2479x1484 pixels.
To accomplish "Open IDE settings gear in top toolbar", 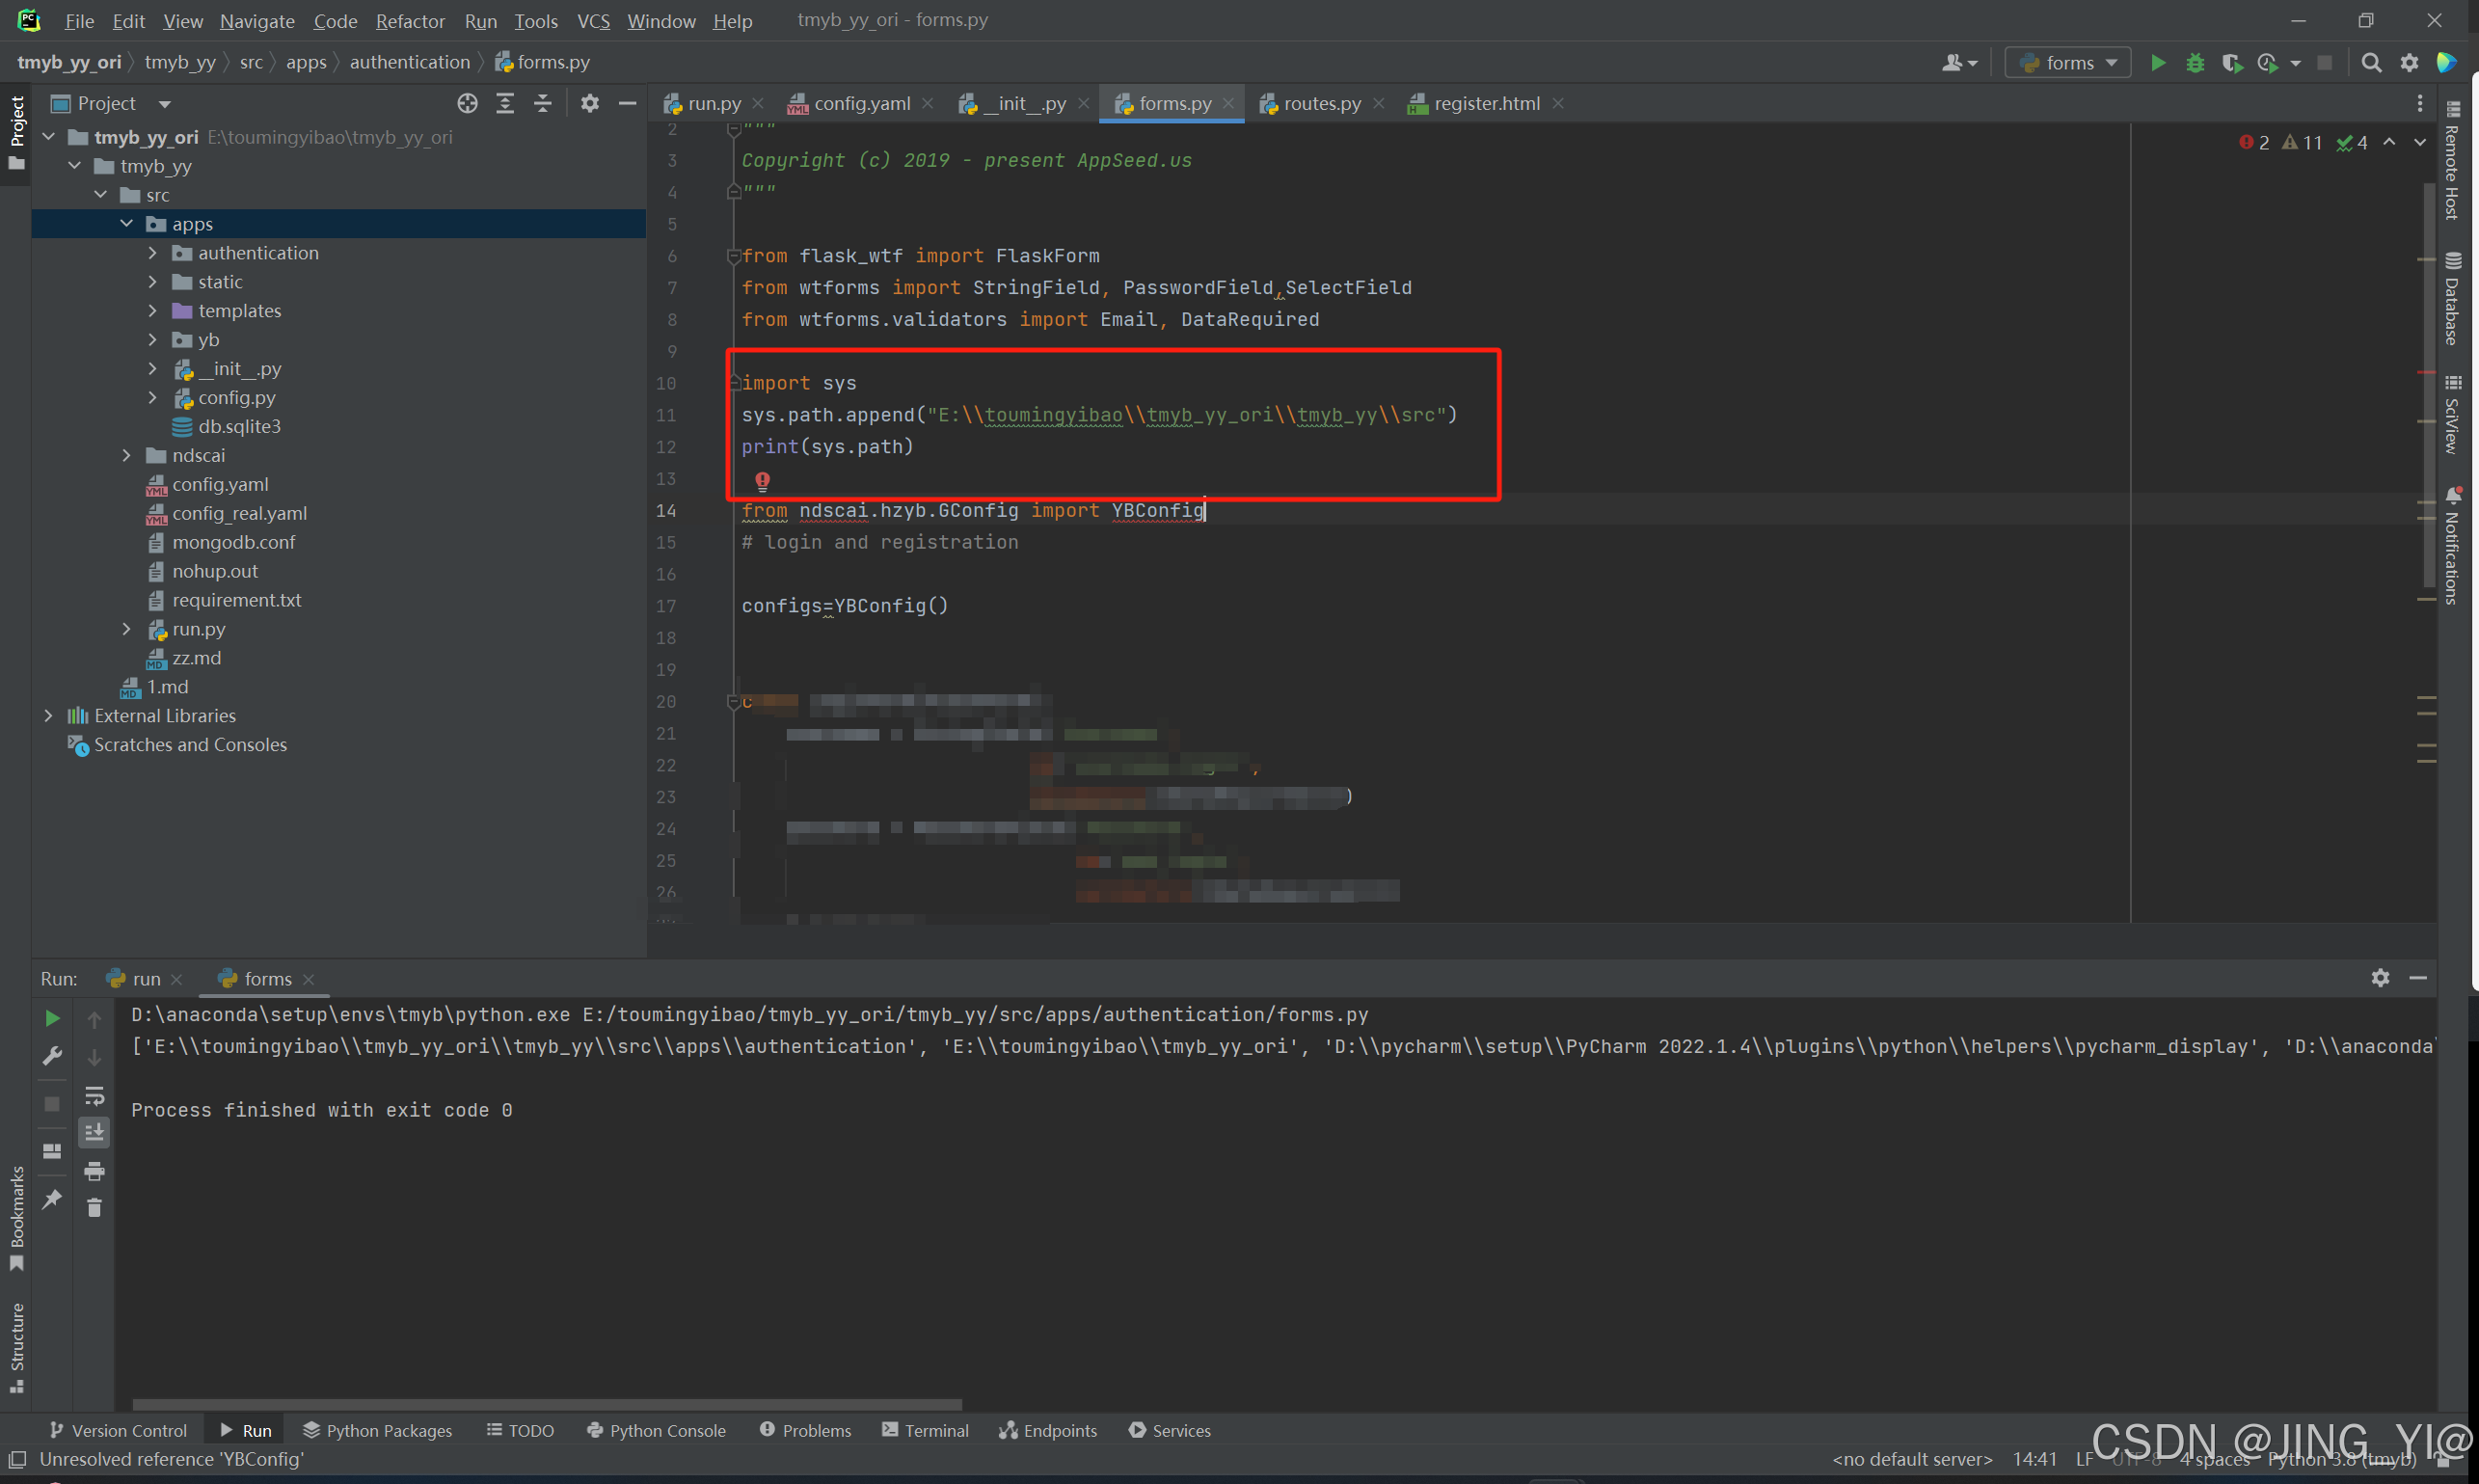I will click(x=2409, y=62).
